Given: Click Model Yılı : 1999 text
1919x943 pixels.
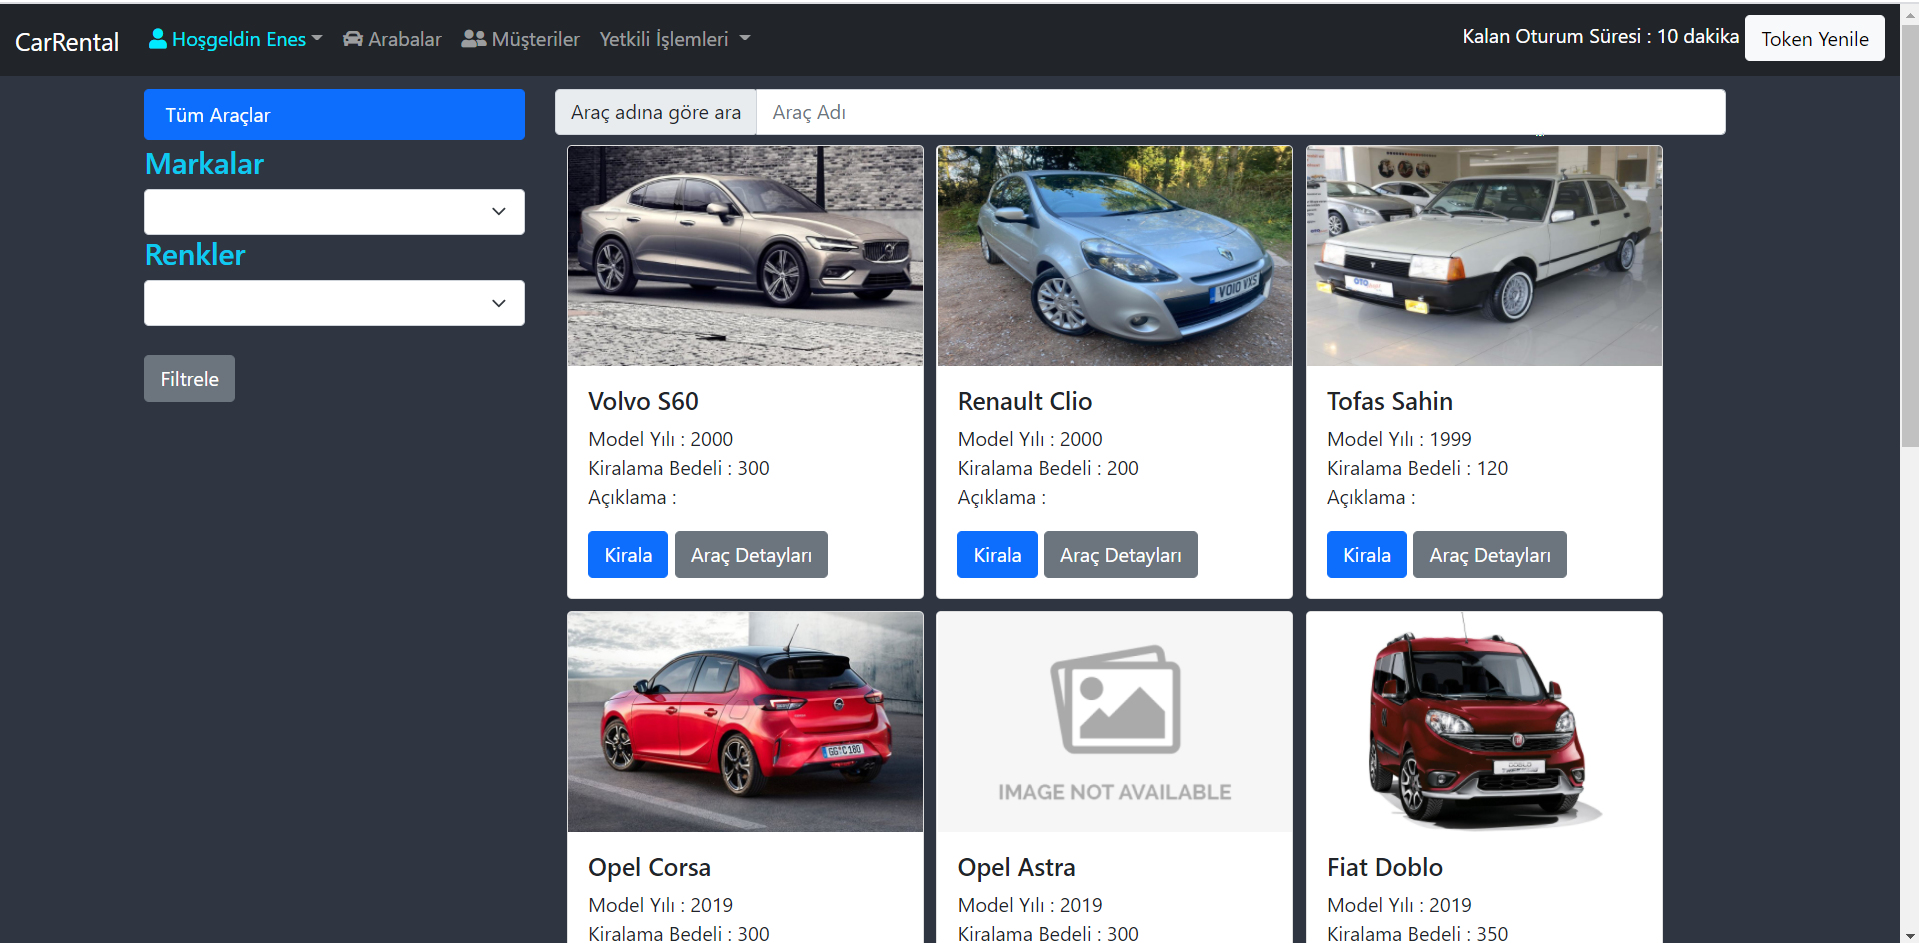Looking at the screenshot, I should tap(1399, 439).
